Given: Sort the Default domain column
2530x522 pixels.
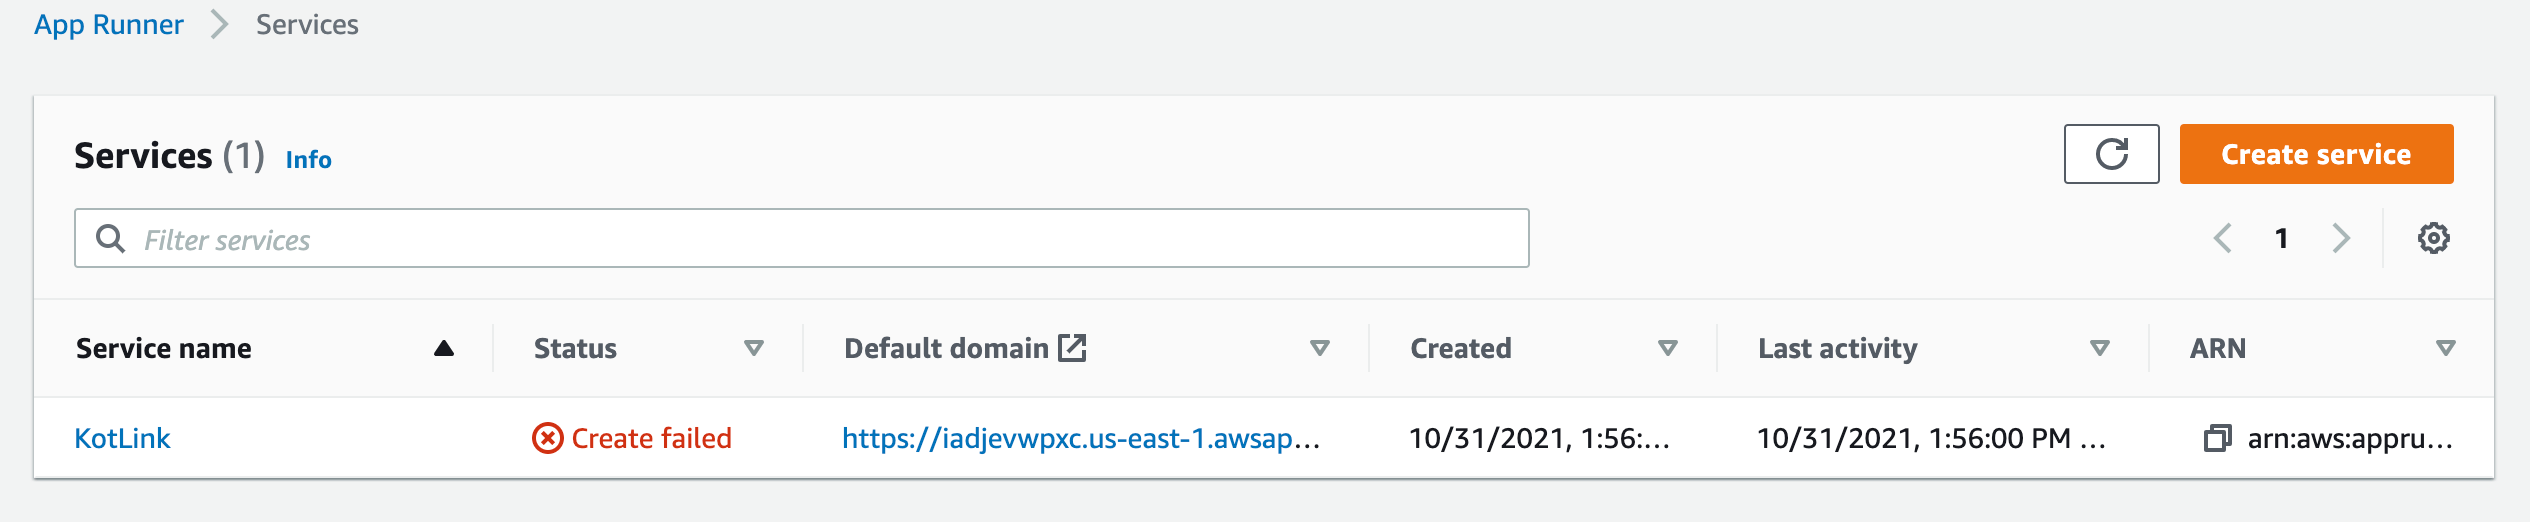Looking at the screenshot, I should (1320, 348).
